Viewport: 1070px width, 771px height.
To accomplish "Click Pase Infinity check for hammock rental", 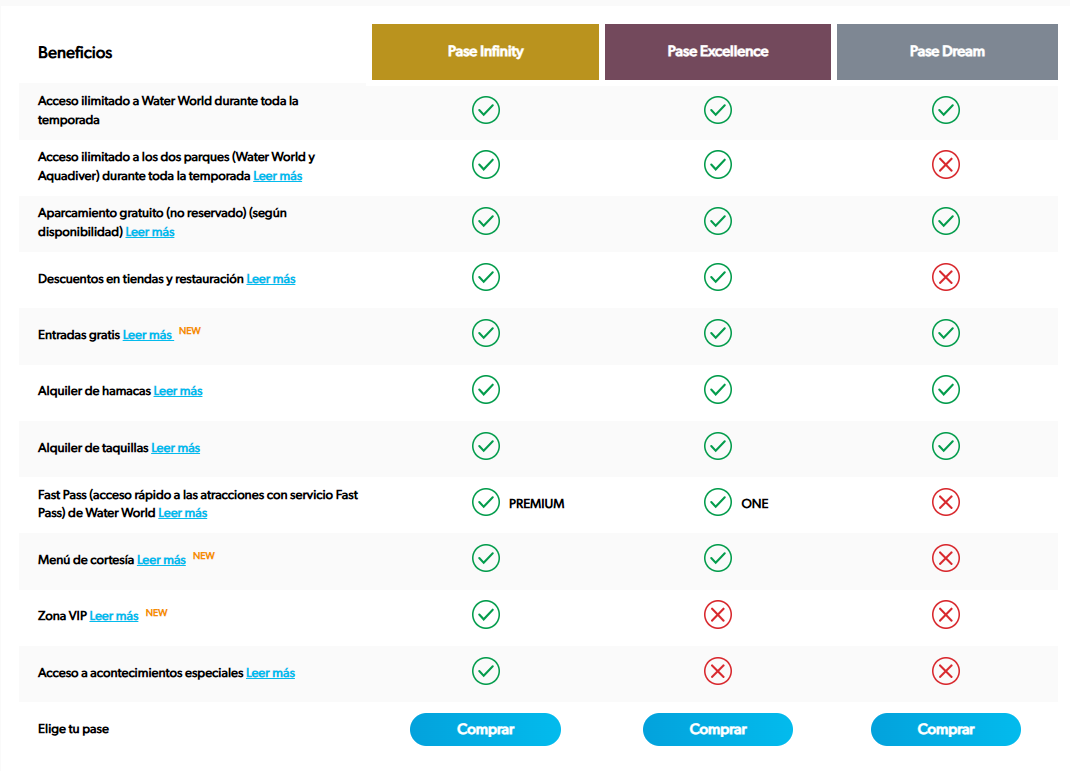I will click(x=486, y=389).
